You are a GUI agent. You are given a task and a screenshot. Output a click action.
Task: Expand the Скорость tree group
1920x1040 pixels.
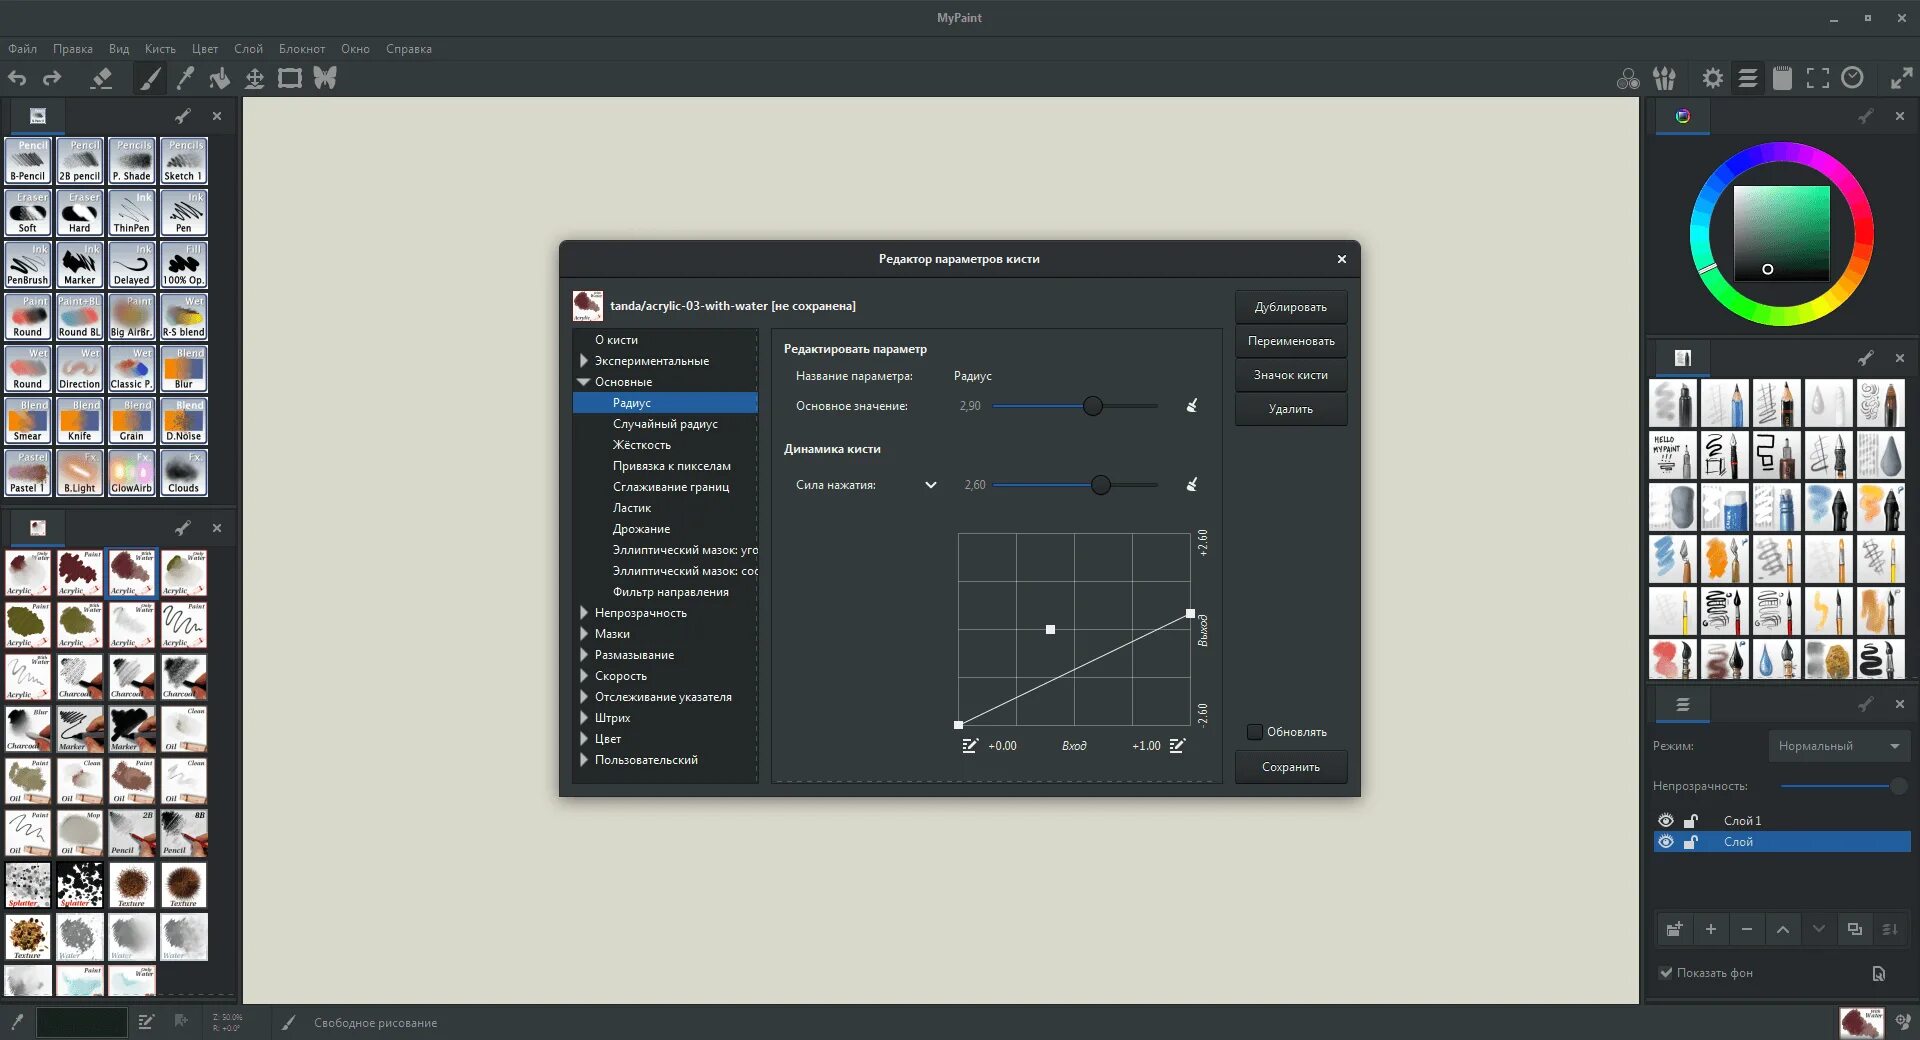584,675
